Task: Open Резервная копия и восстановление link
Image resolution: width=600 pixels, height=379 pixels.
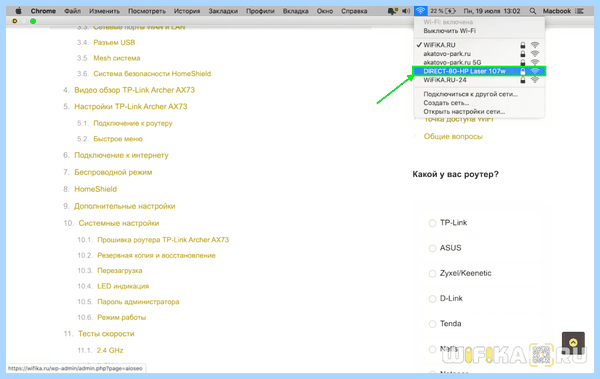Action: click(156, 255)
